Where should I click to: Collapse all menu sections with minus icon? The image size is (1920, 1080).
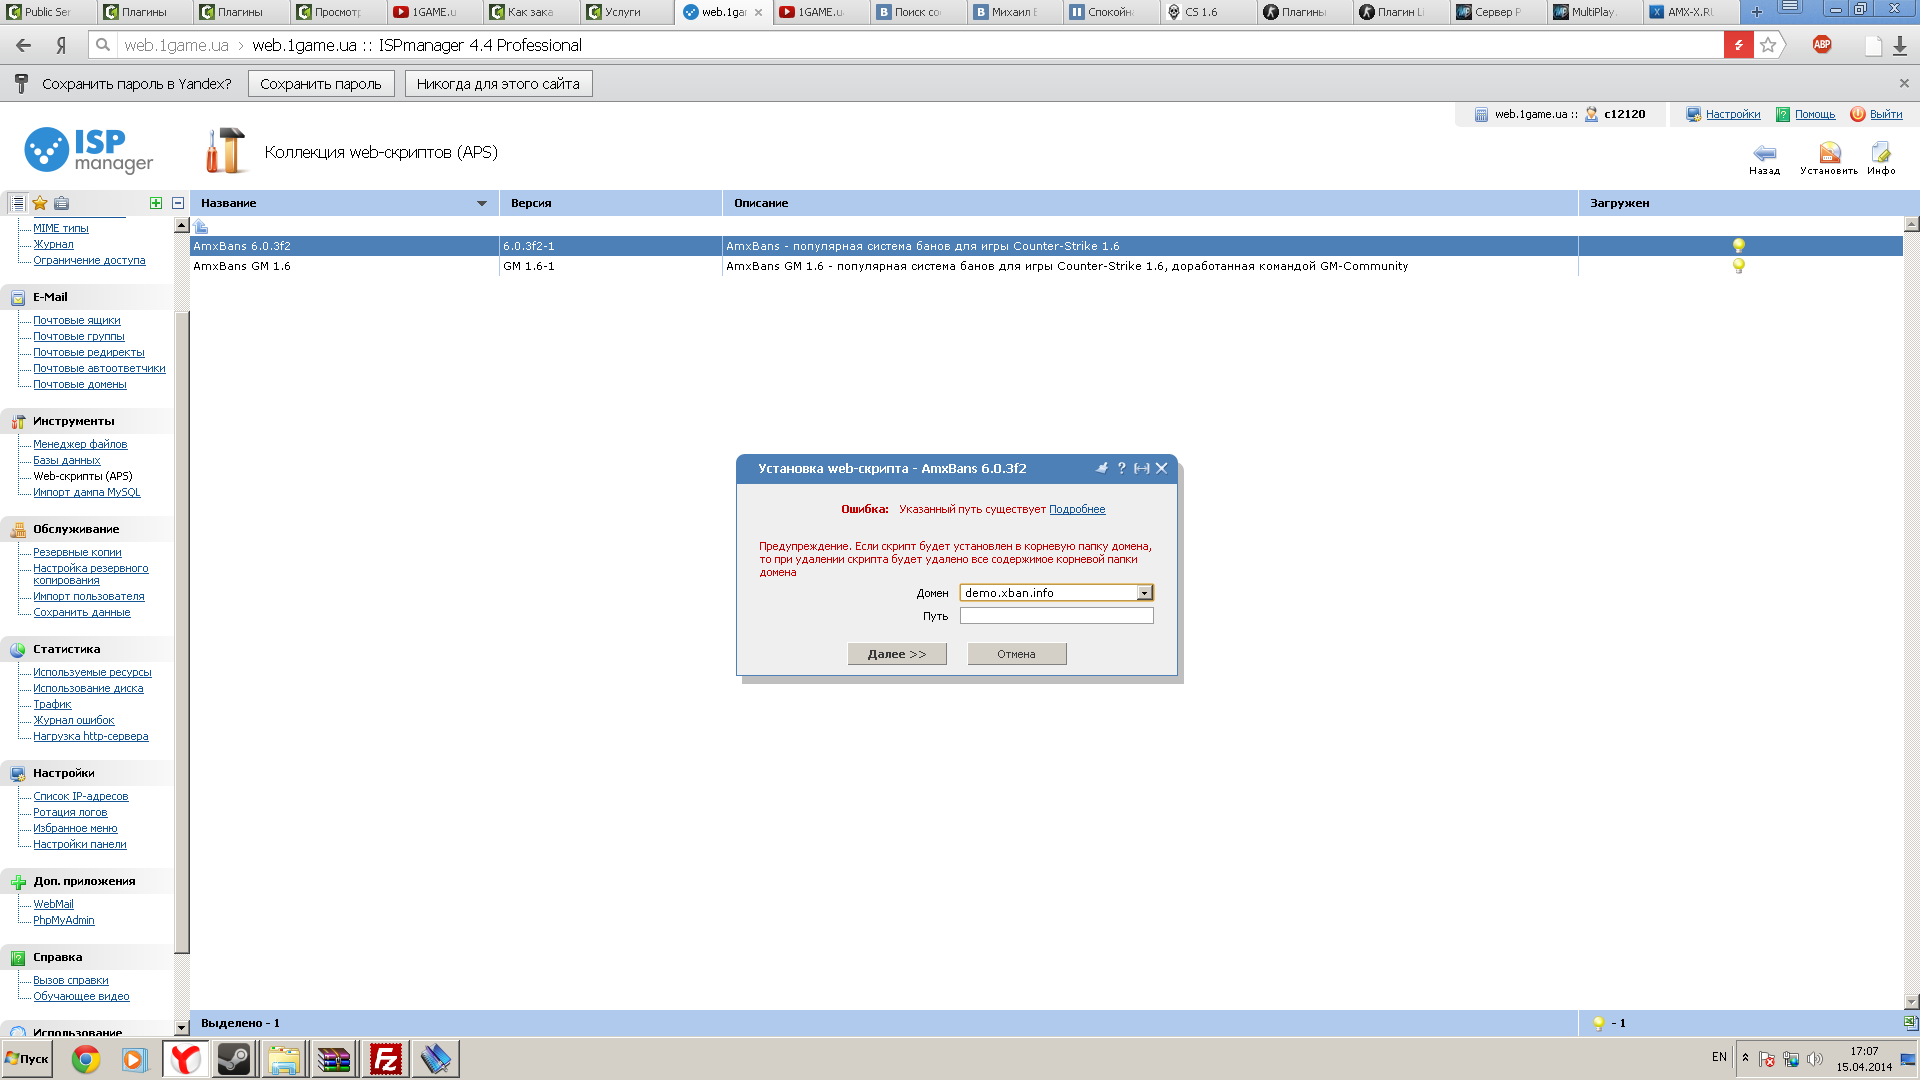178,203
